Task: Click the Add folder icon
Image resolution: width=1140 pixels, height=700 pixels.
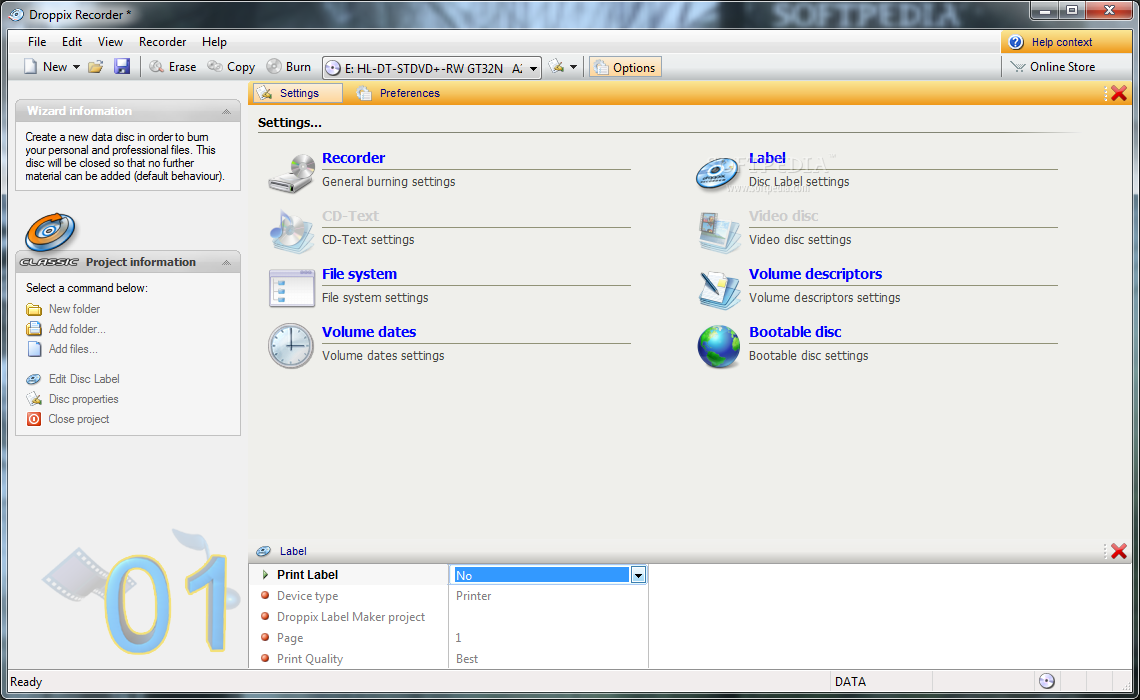Action: pyautogui.click(x=34, y=329)
